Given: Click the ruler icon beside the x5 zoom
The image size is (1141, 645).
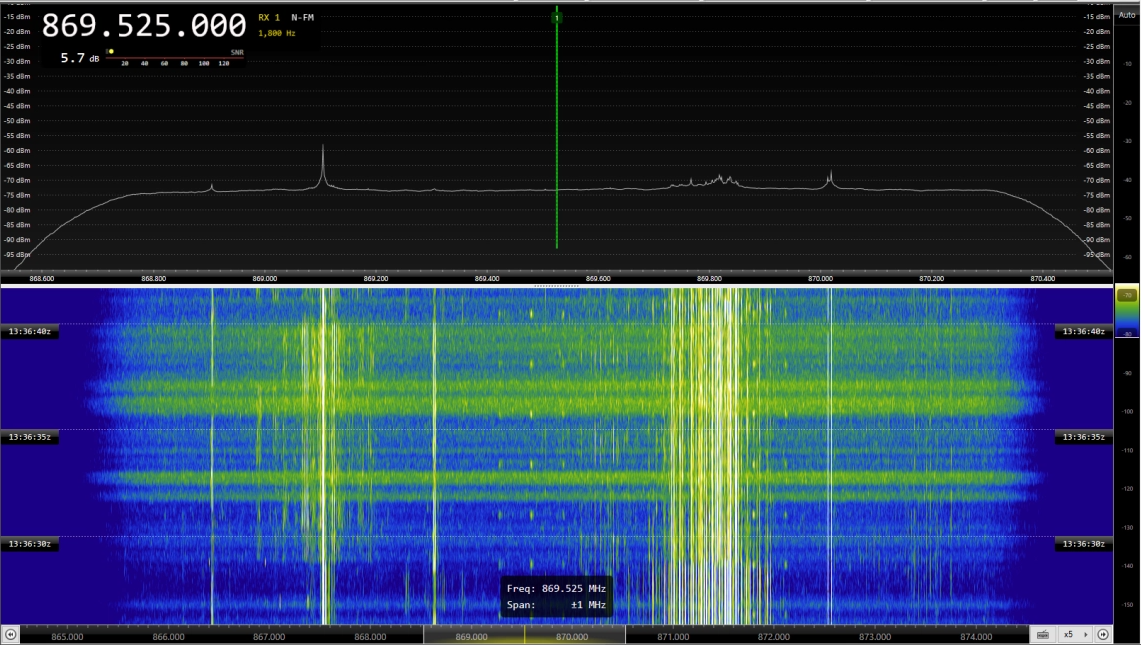Looking at the screenshot, I should click(x=1043, y=635).
